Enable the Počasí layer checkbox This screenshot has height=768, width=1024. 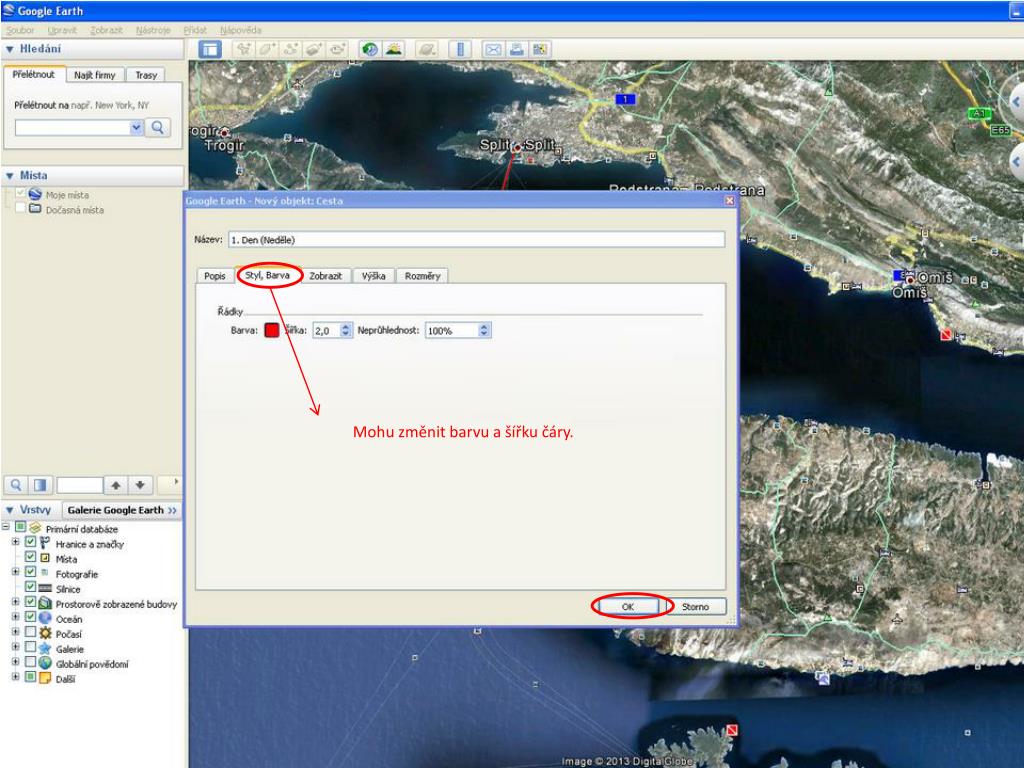tap(30, 632)
